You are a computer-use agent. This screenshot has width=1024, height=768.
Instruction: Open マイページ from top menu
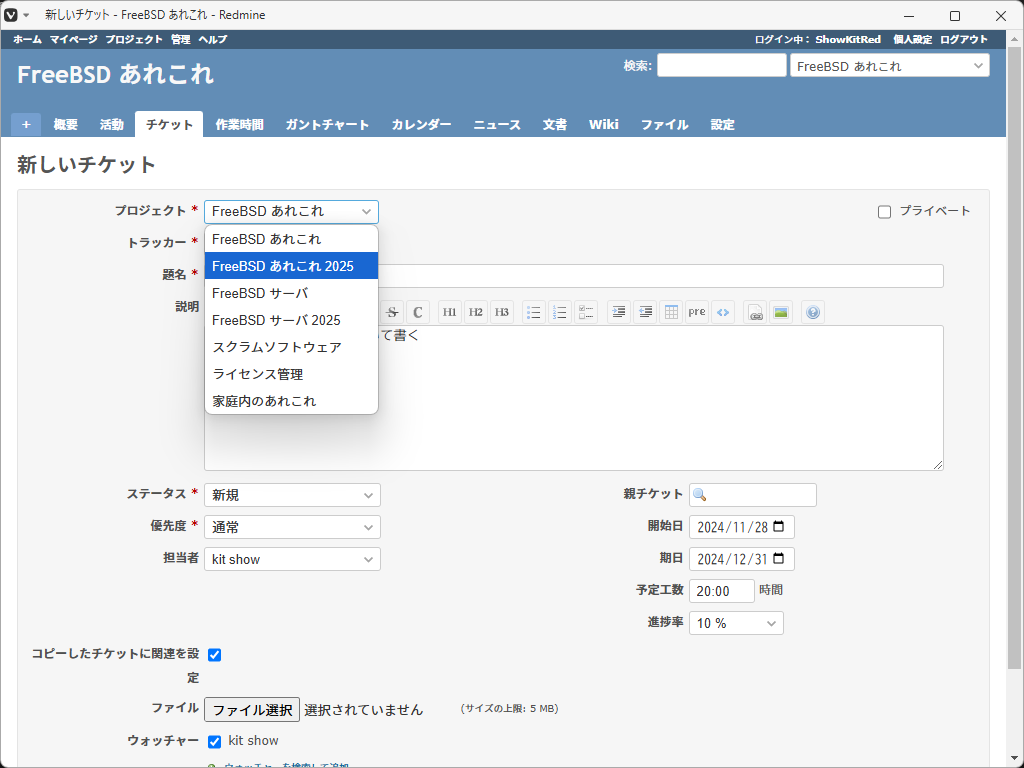[74, 39]
